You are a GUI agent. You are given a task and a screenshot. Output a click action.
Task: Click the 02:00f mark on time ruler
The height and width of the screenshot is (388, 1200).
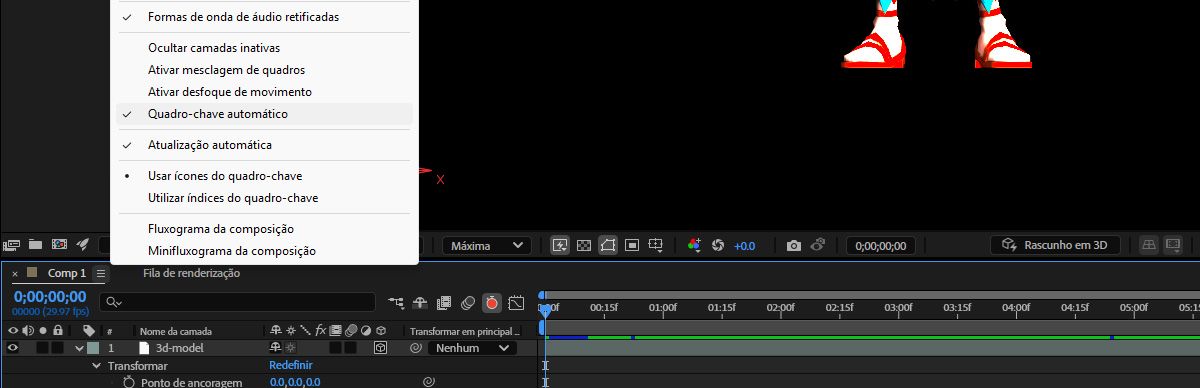coord(780,308)
